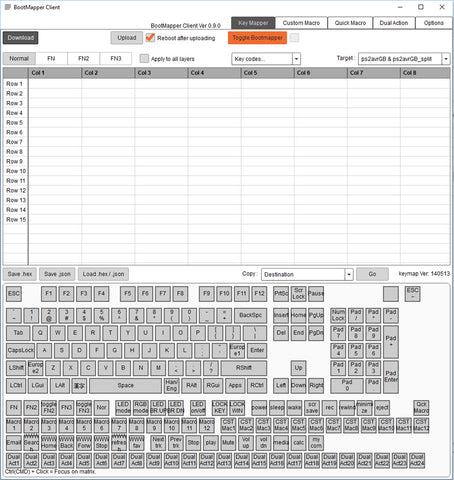454x480 pixels.
Task: Pick the Email key
Action: point(14,443)
